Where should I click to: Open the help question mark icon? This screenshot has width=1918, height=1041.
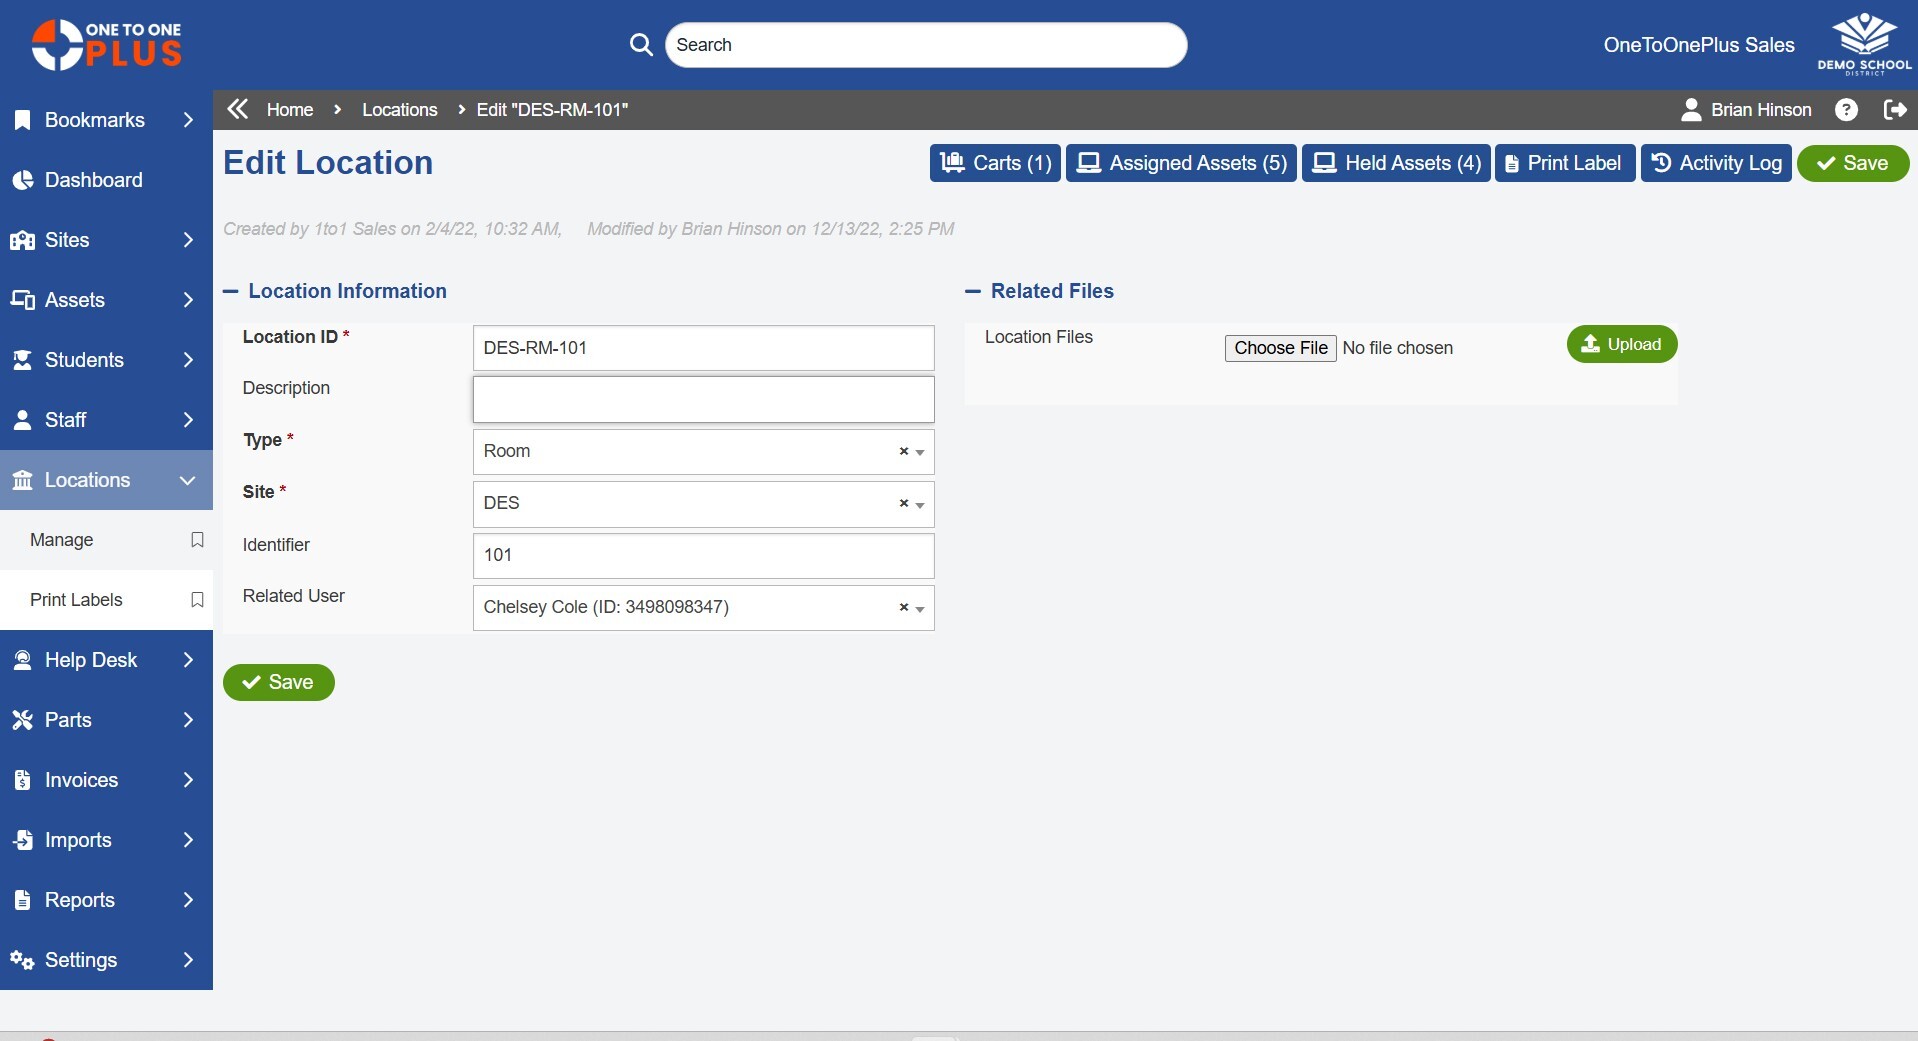1846,110
